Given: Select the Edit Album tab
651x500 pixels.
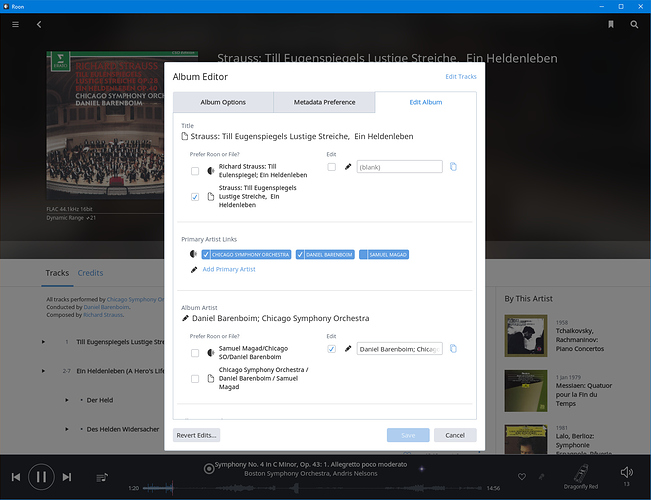Looking at the screenshot, I should [x=426, y=102].
